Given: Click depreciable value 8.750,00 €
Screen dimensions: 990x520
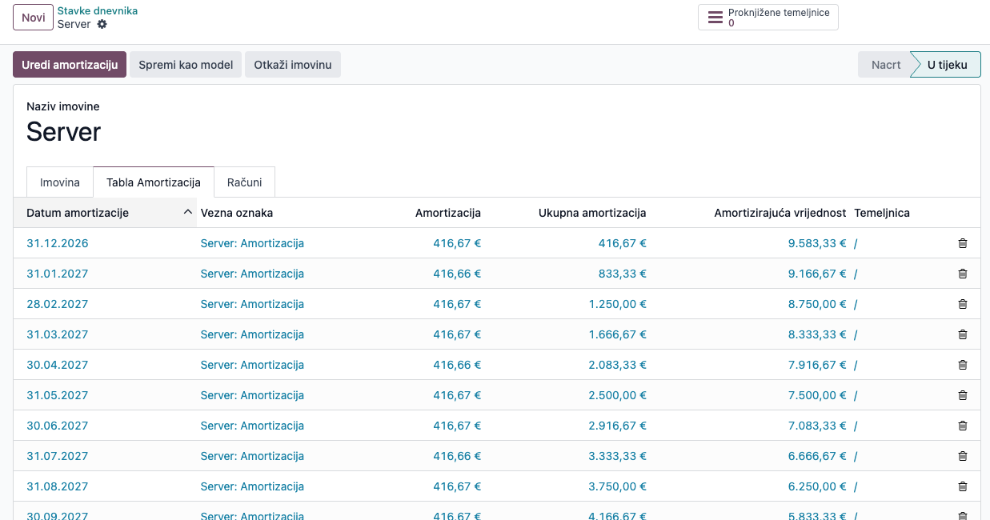Looking at the screenshot, I should pos(817,304).
